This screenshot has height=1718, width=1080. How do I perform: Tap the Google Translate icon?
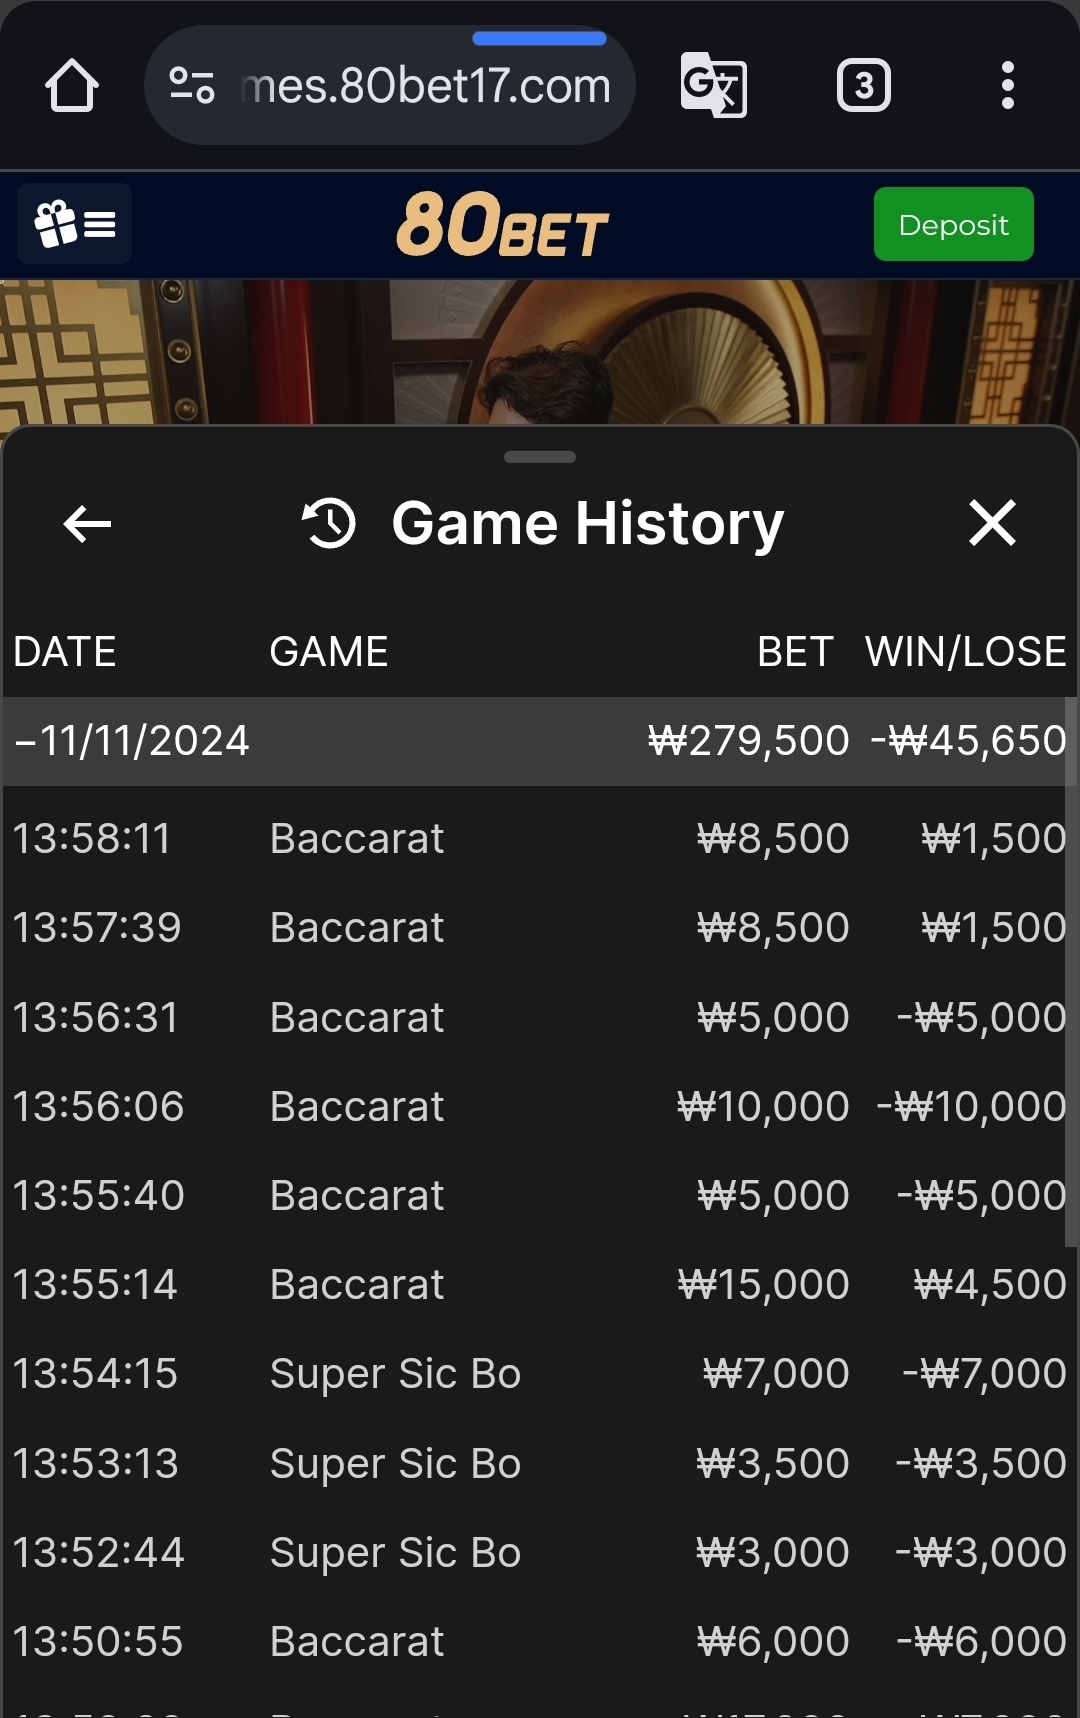point(714,86)
